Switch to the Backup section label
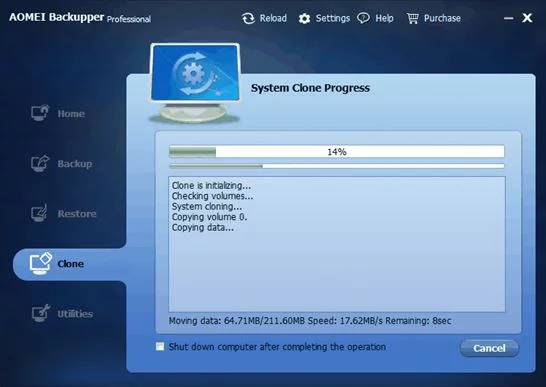Viewport: 546px width, 387px height. click(x=75, y=164)
